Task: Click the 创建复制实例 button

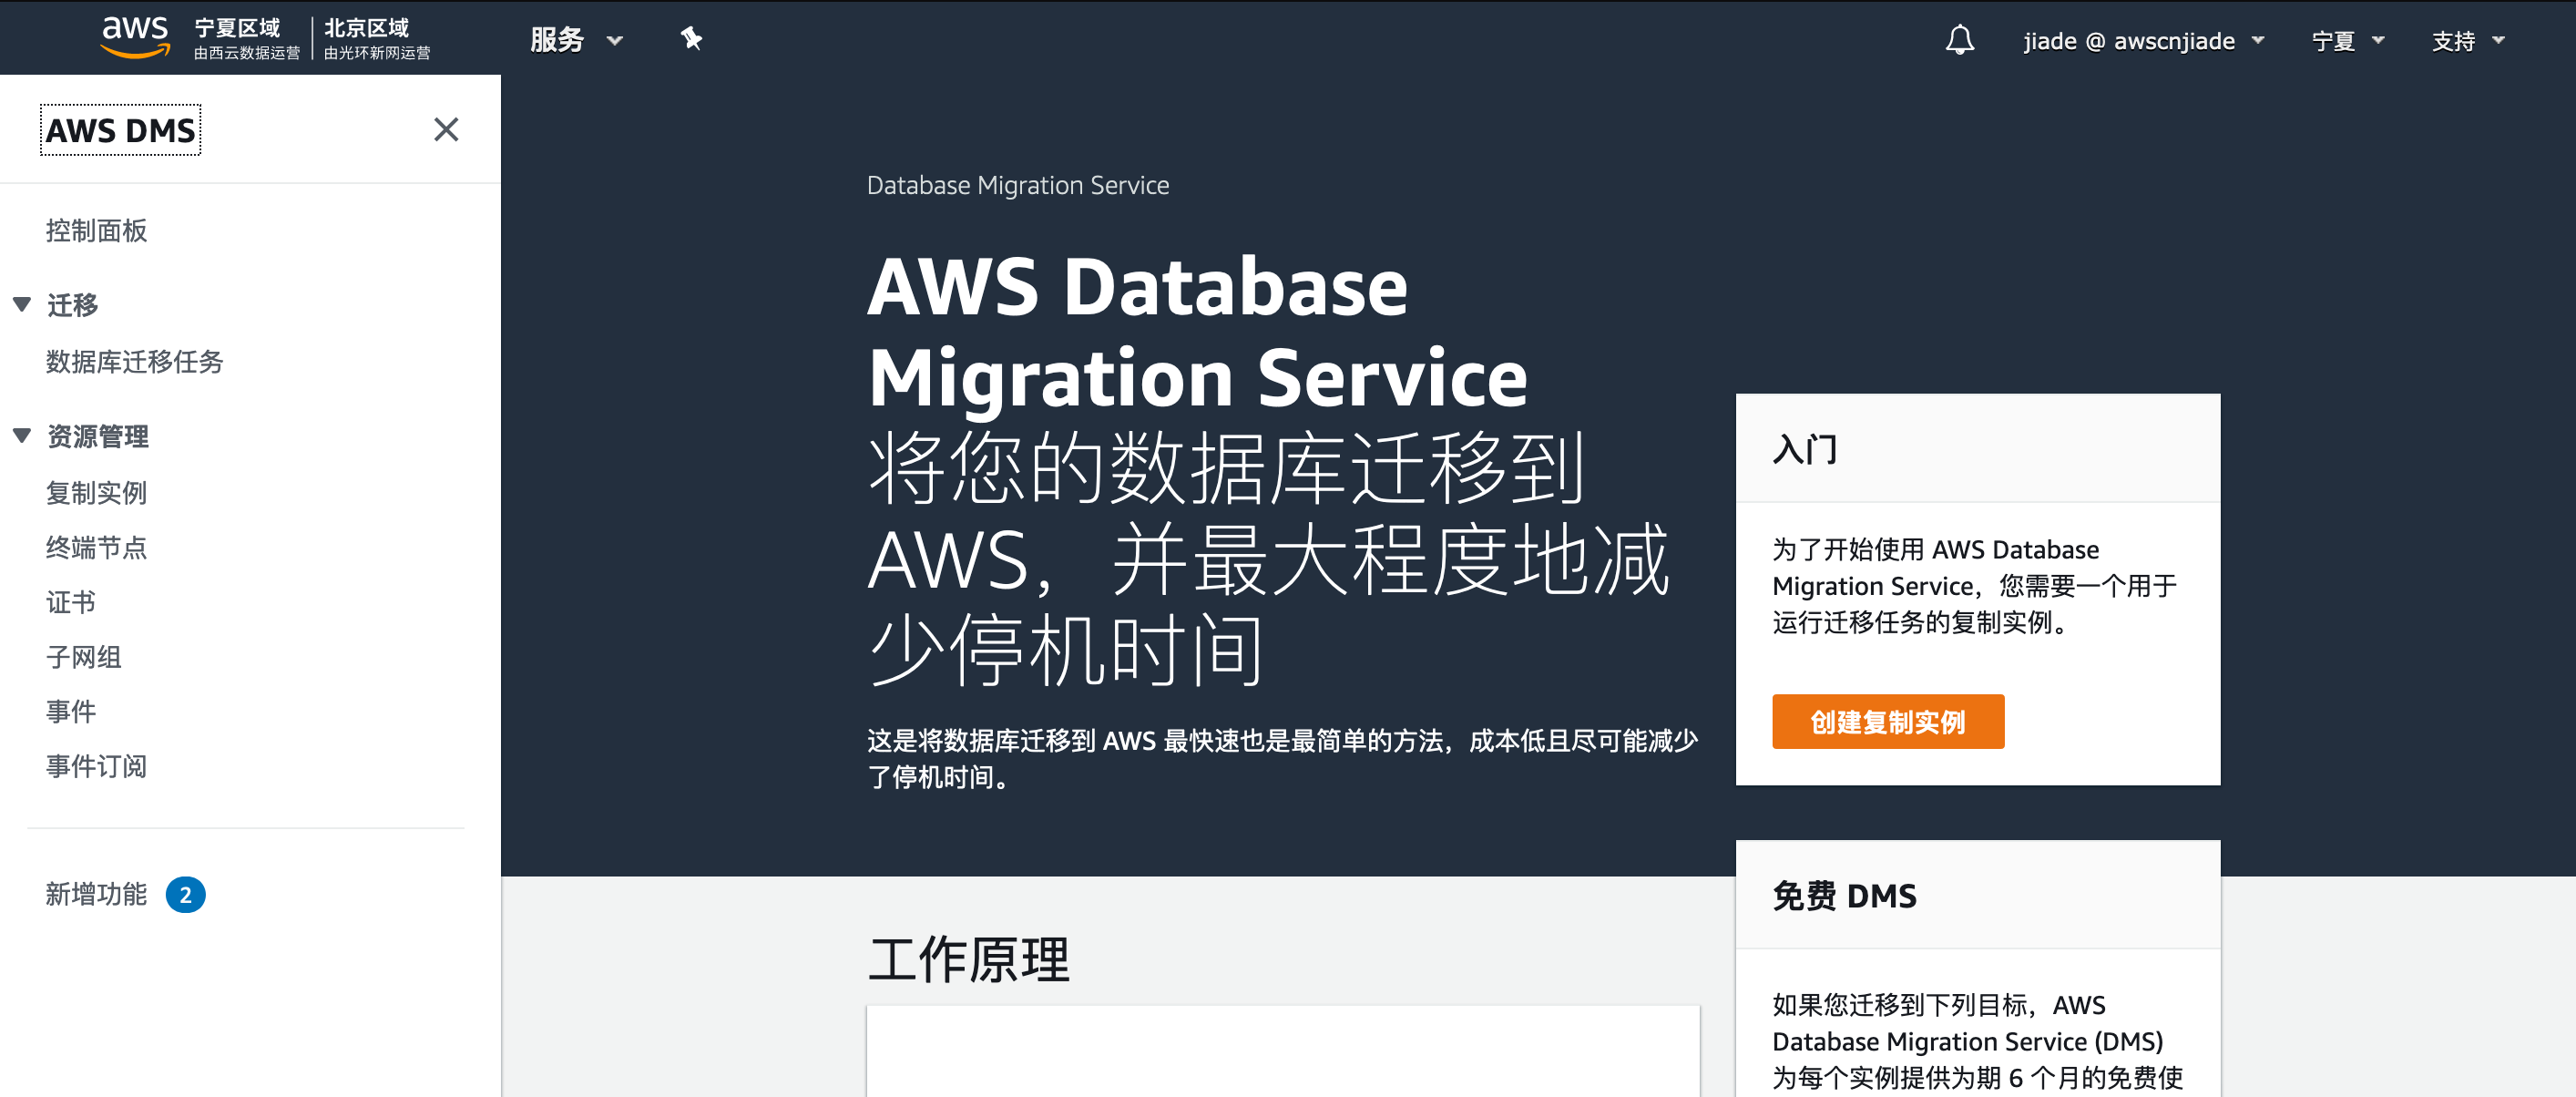Action: point(1887,721)
